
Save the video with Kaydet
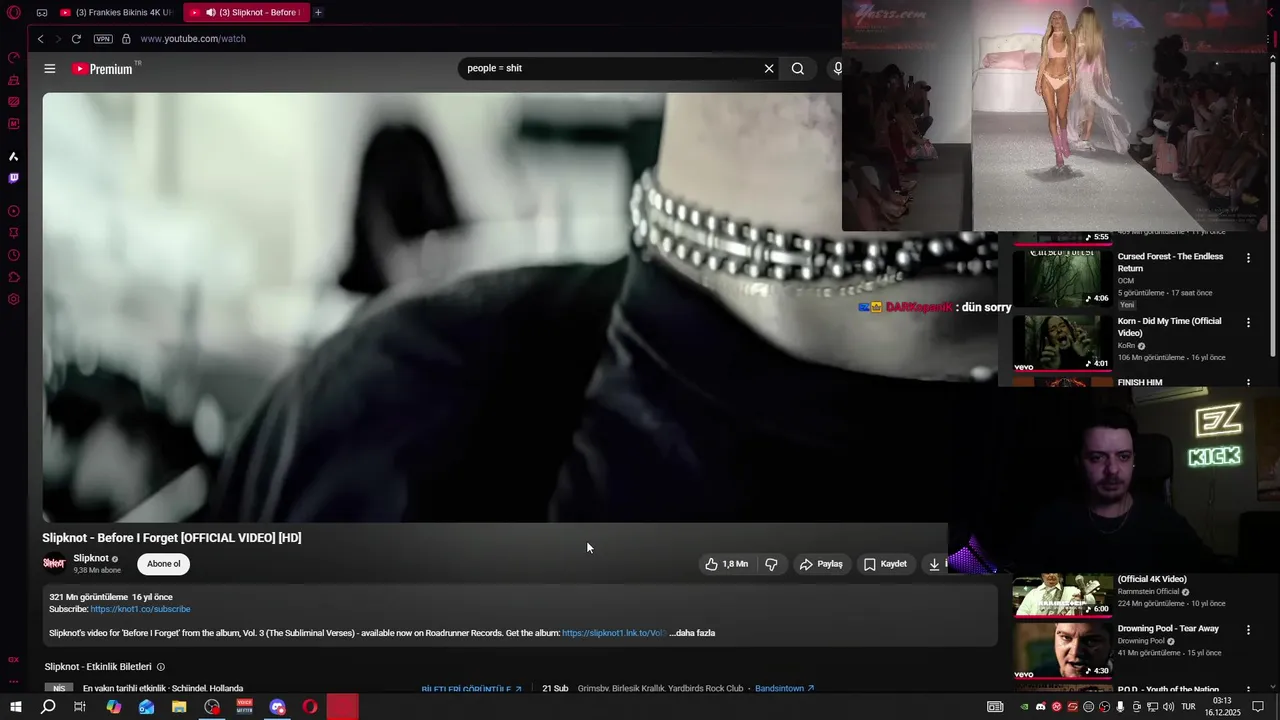(x=885, y=564)
